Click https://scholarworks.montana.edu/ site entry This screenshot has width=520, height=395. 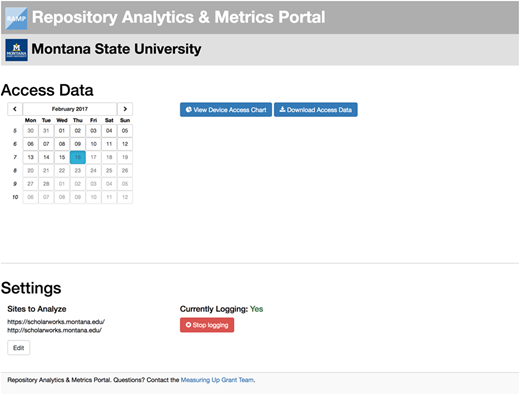pos(56,322)
